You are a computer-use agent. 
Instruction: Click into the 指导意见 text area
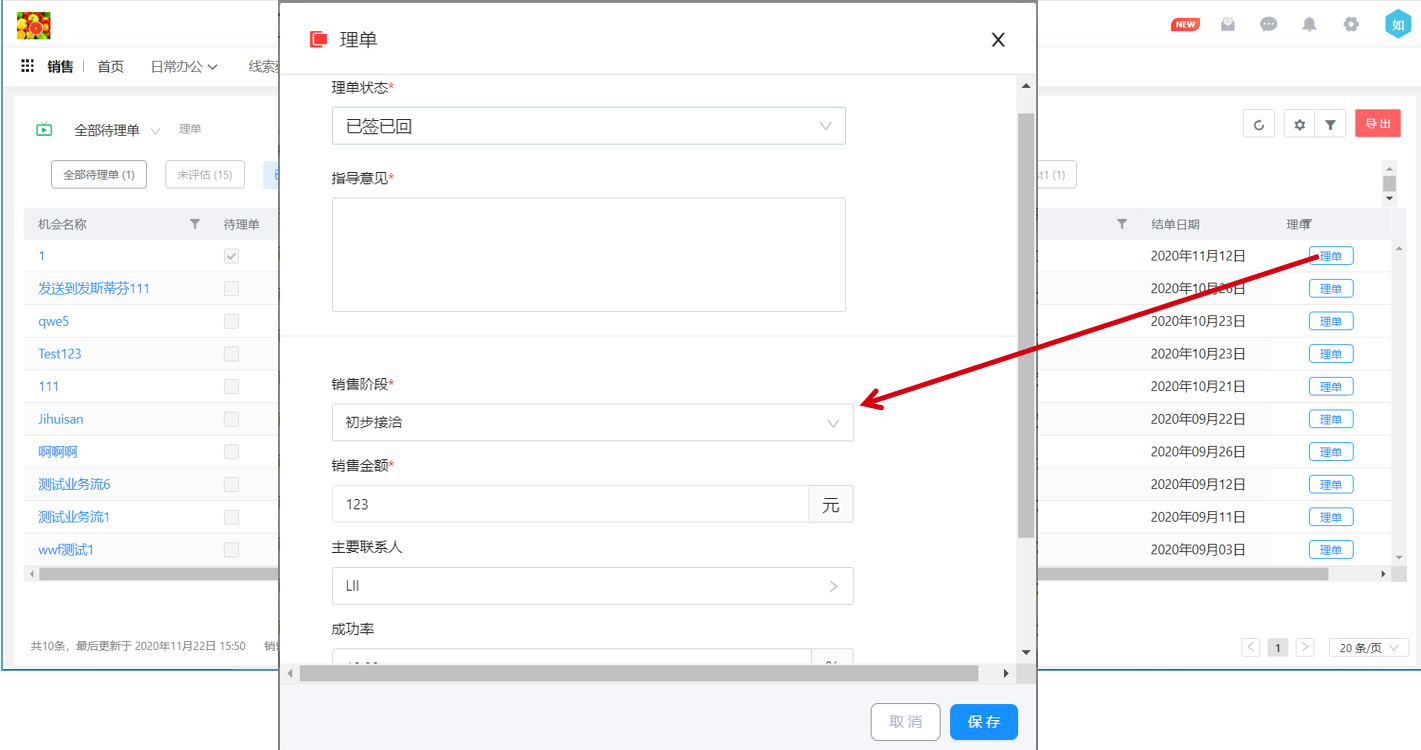588,254
